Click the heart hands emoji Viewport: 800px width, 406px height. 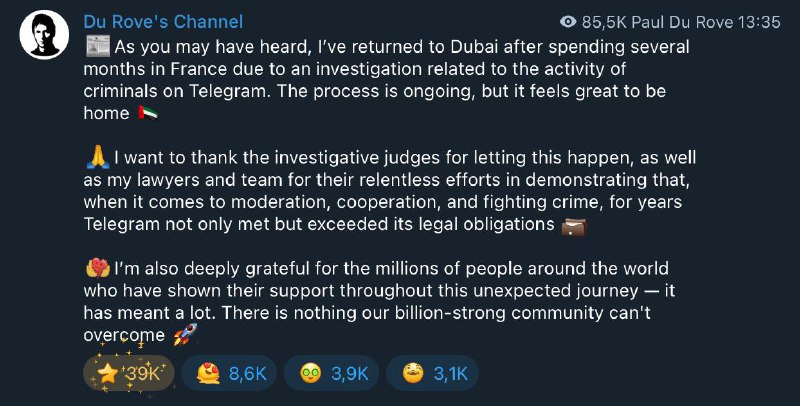[98, 268]
